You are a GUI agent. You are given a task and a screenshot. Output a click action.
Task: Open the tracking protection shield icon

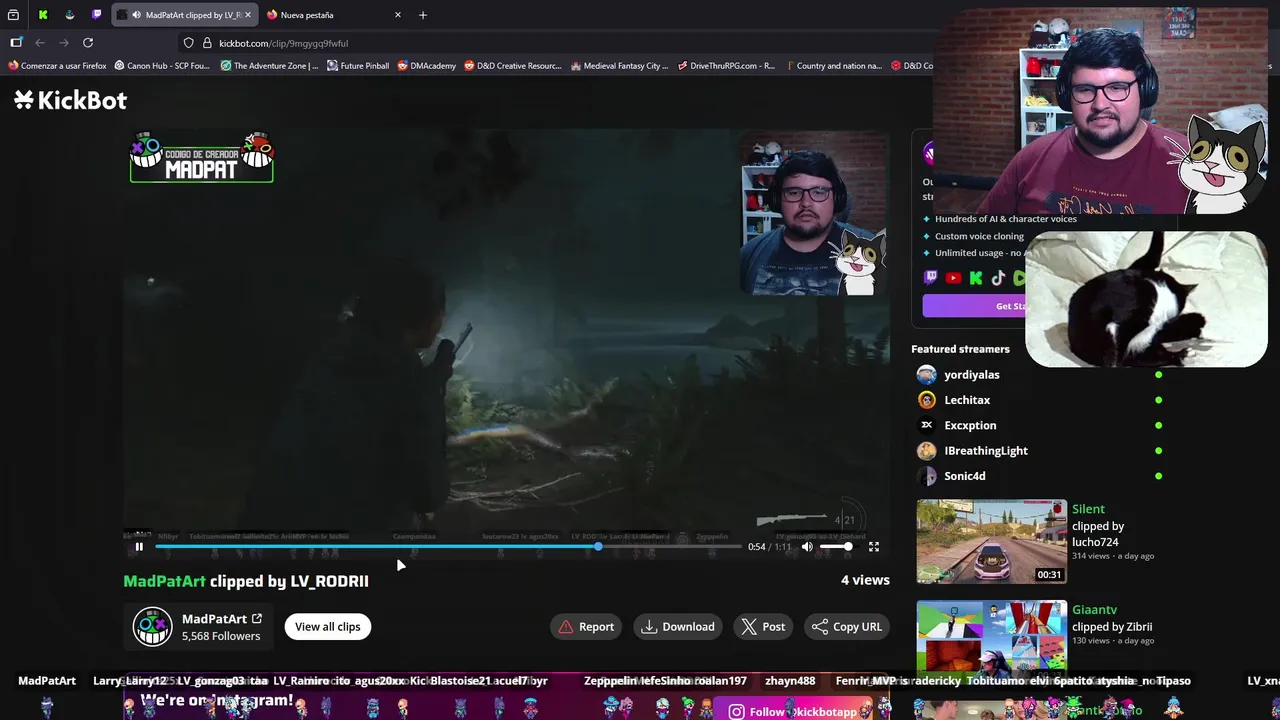tap(188, 43)
